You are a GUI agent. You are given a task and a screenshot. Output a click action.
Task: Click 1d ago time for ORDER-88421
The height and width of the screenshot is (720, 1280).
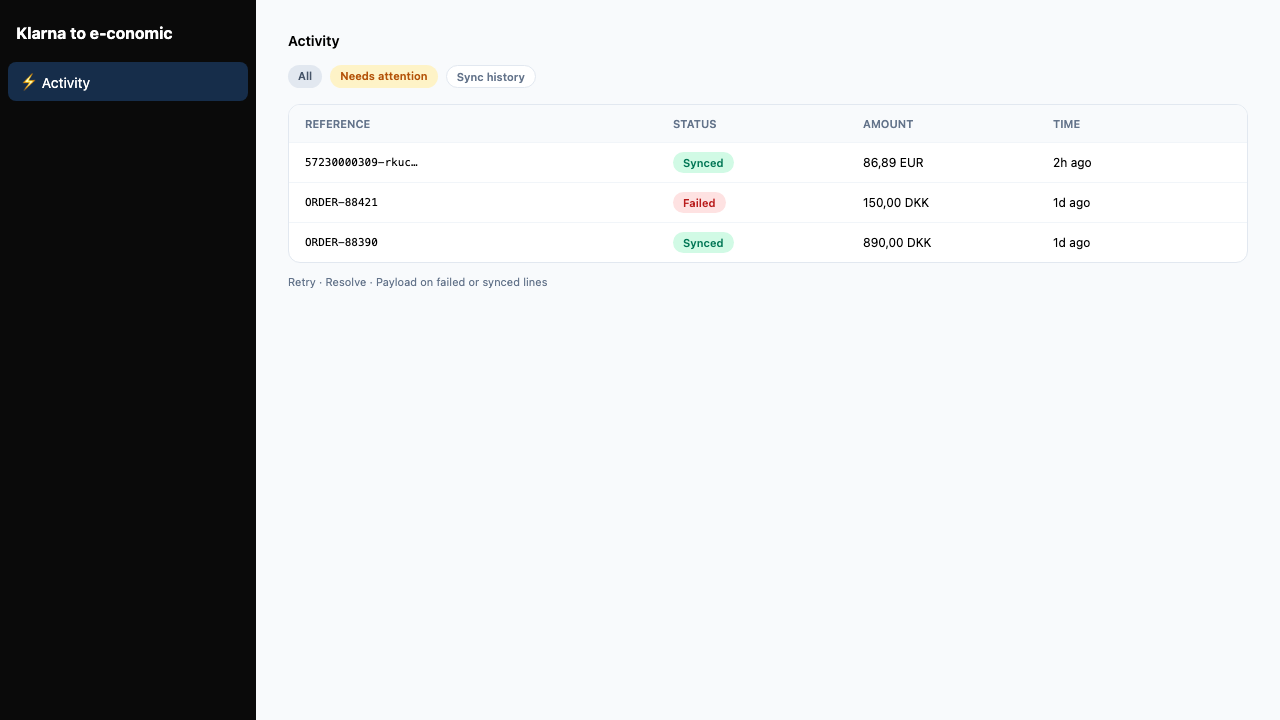[x=1072, y=202]
